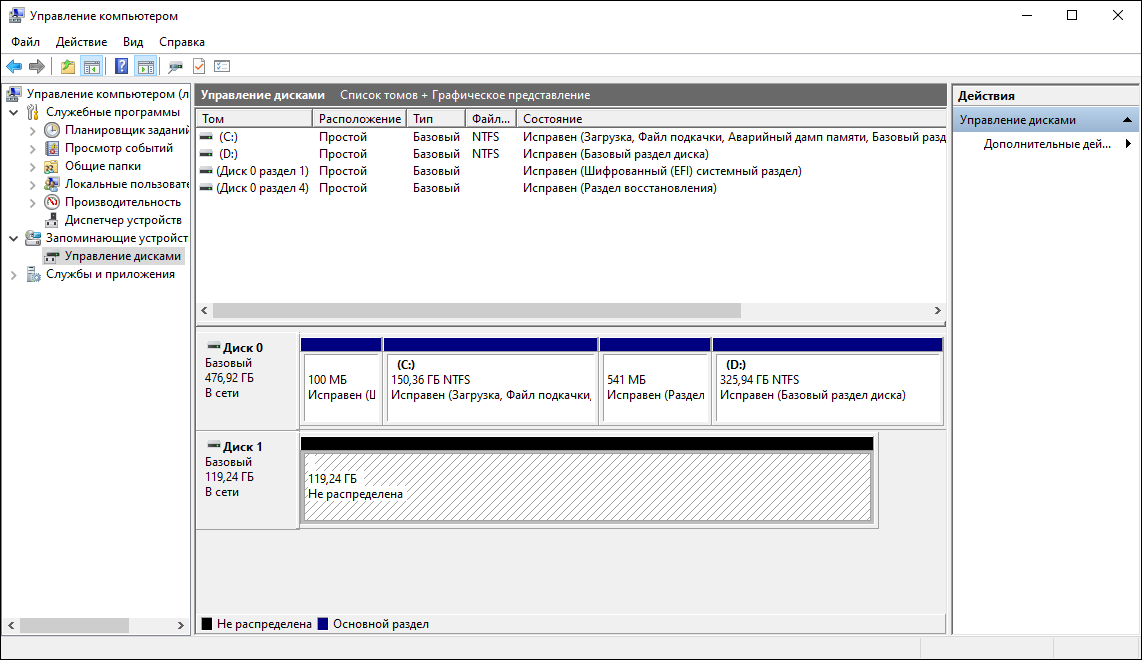Sort by the Тип column header
This screenshot has width=1142, height=660.
pyautogui.click(x=436, y=119)
